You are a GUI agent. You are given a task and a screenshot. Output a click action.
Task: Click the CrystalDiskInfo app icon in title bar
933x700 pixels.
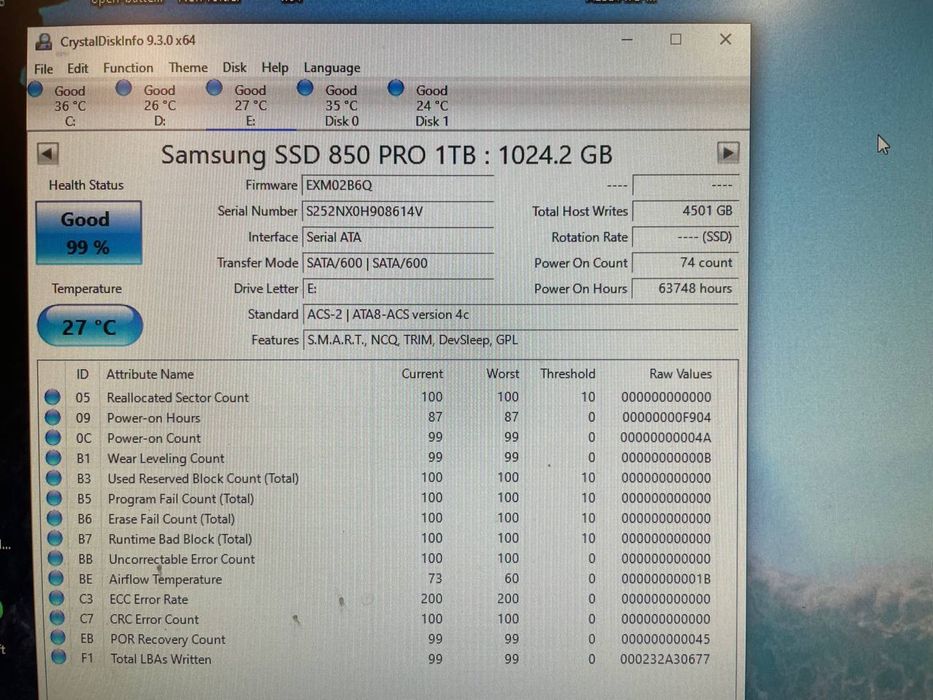coord(43,41)
